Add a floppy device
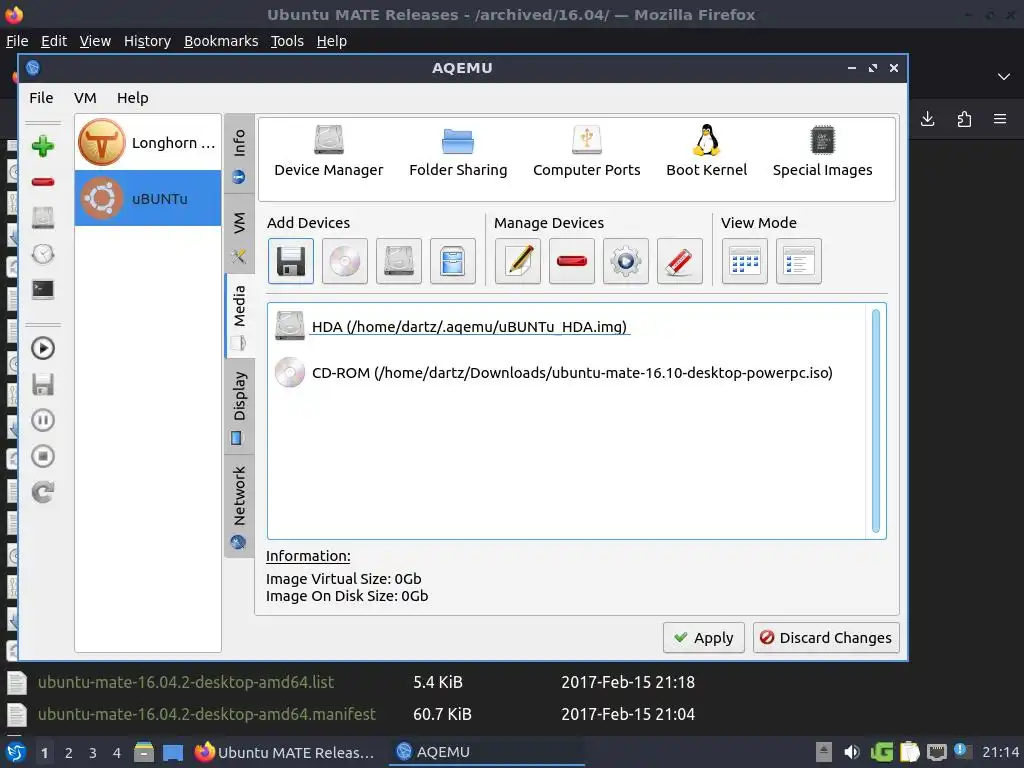This screenshot has width=1024, height=768. click(291, 261)
